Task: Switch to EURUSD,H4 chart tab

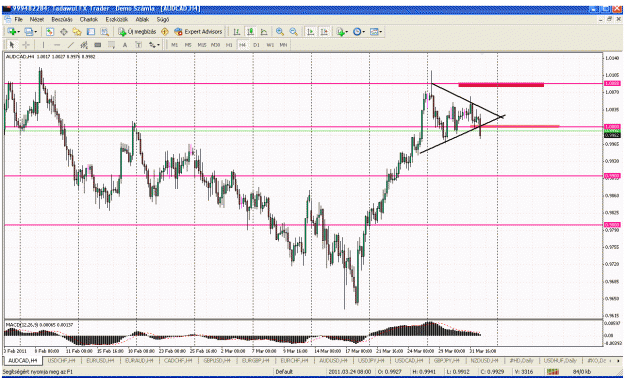Action: (x=100, y=360)
